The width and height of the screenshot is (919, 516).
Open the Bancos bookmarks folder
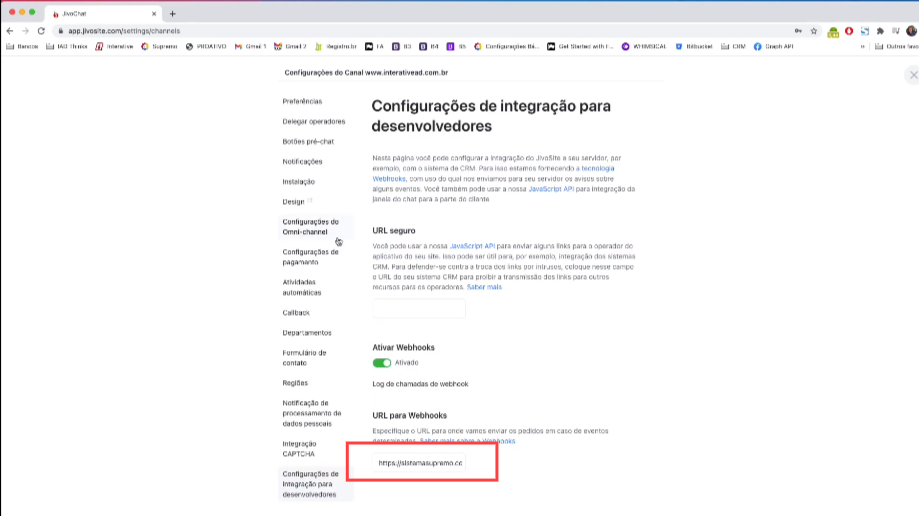point(22,46)
